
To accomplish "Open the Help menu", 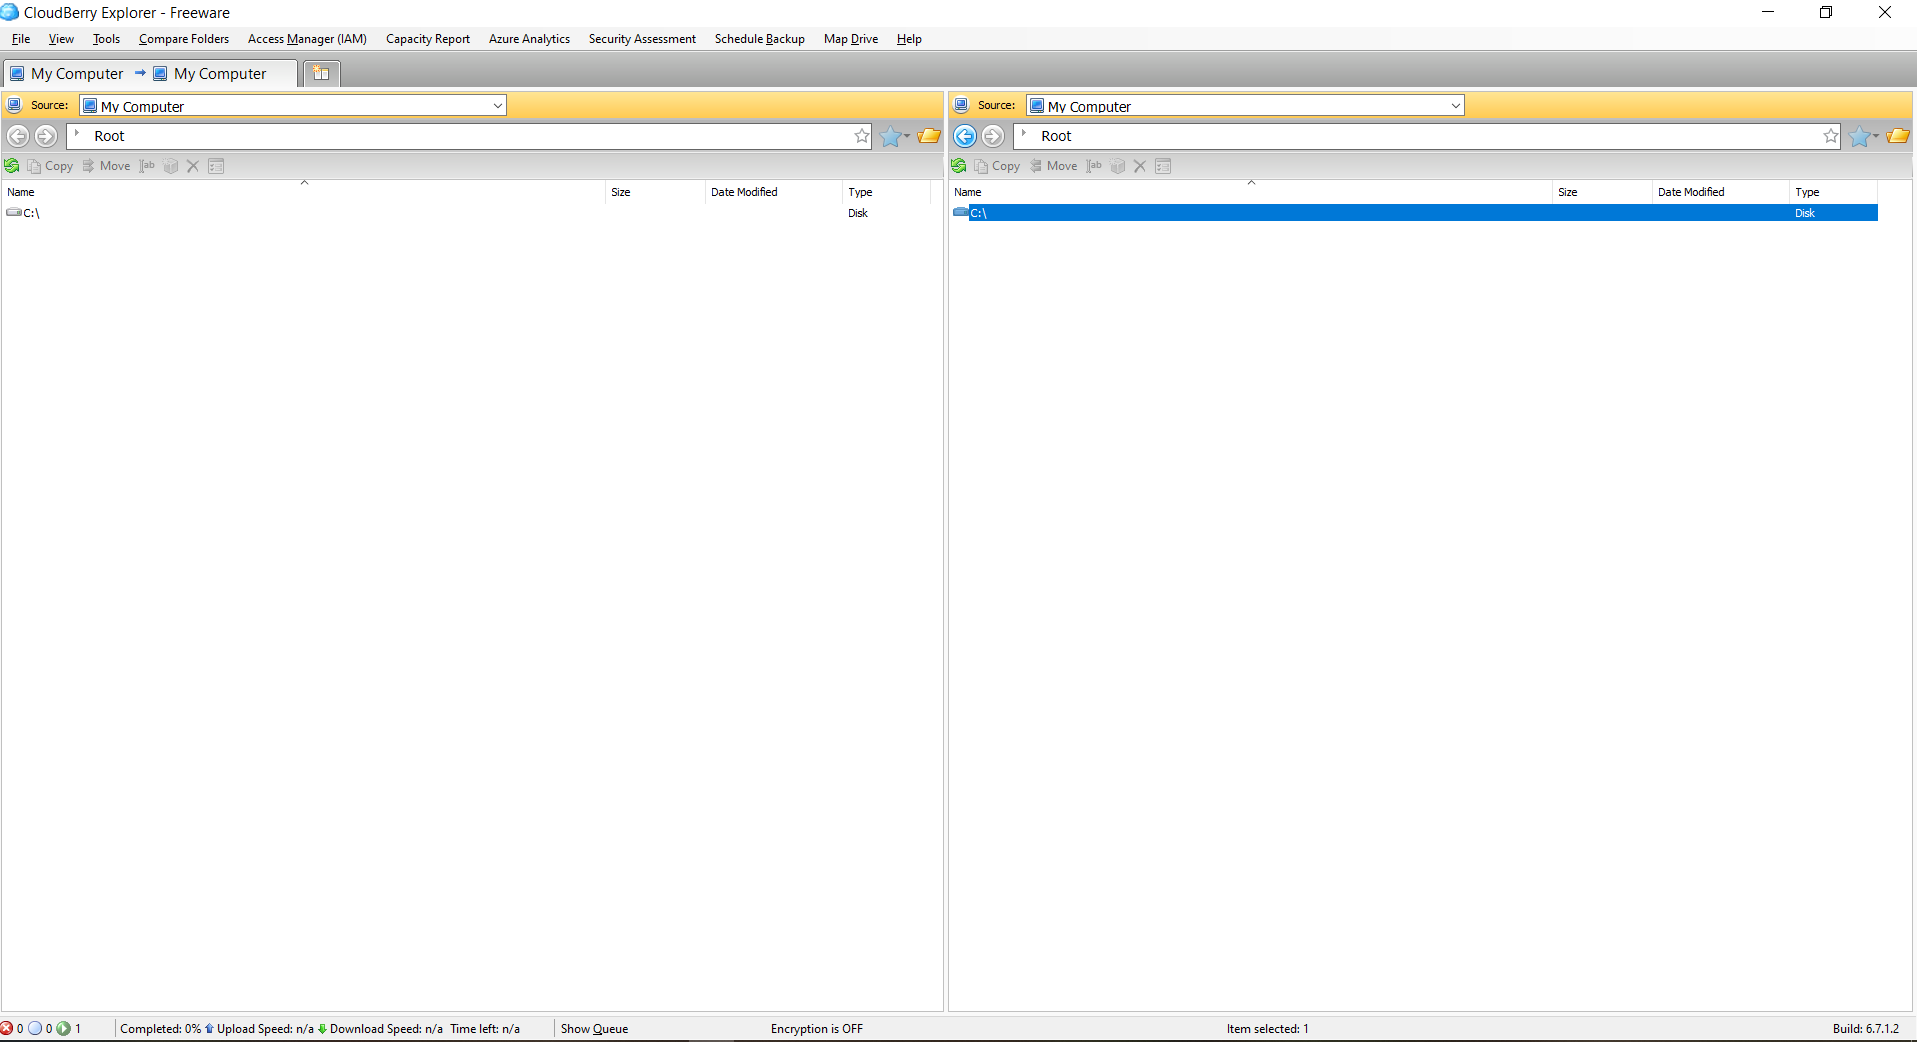I will (x=909, y=39).
